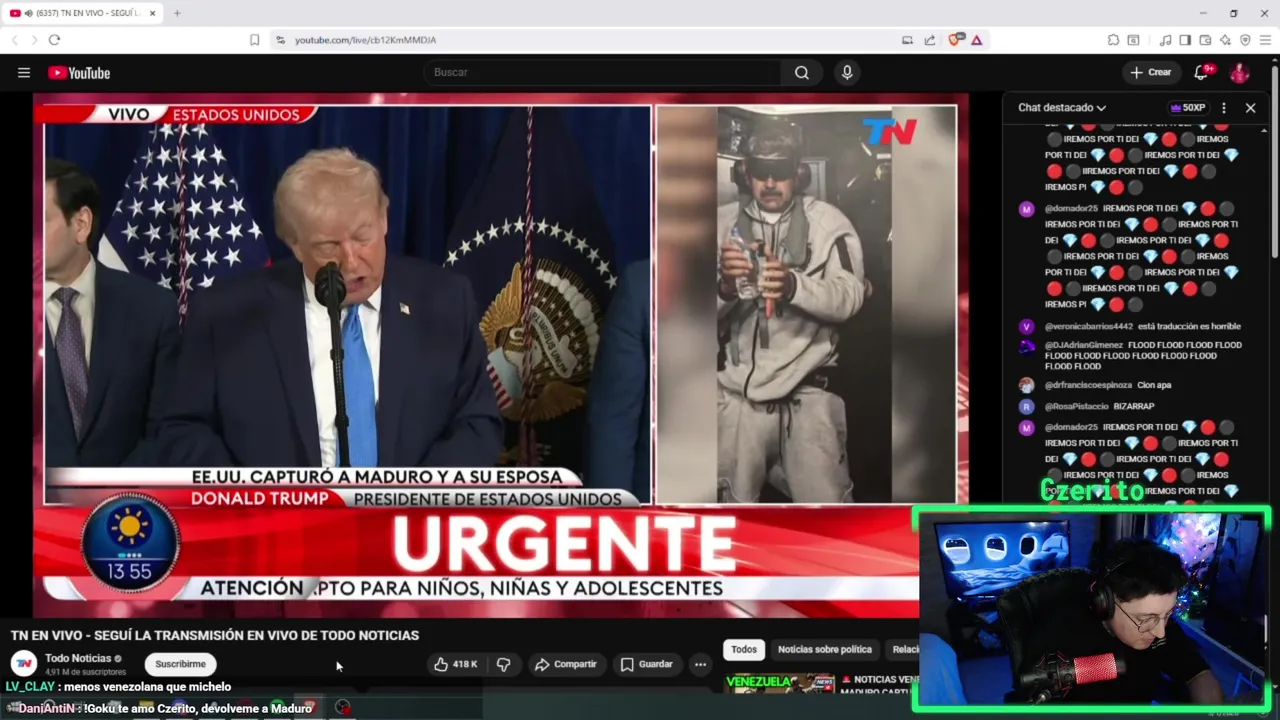Open the Todo Noticias channel avatar

coord(24,663)
